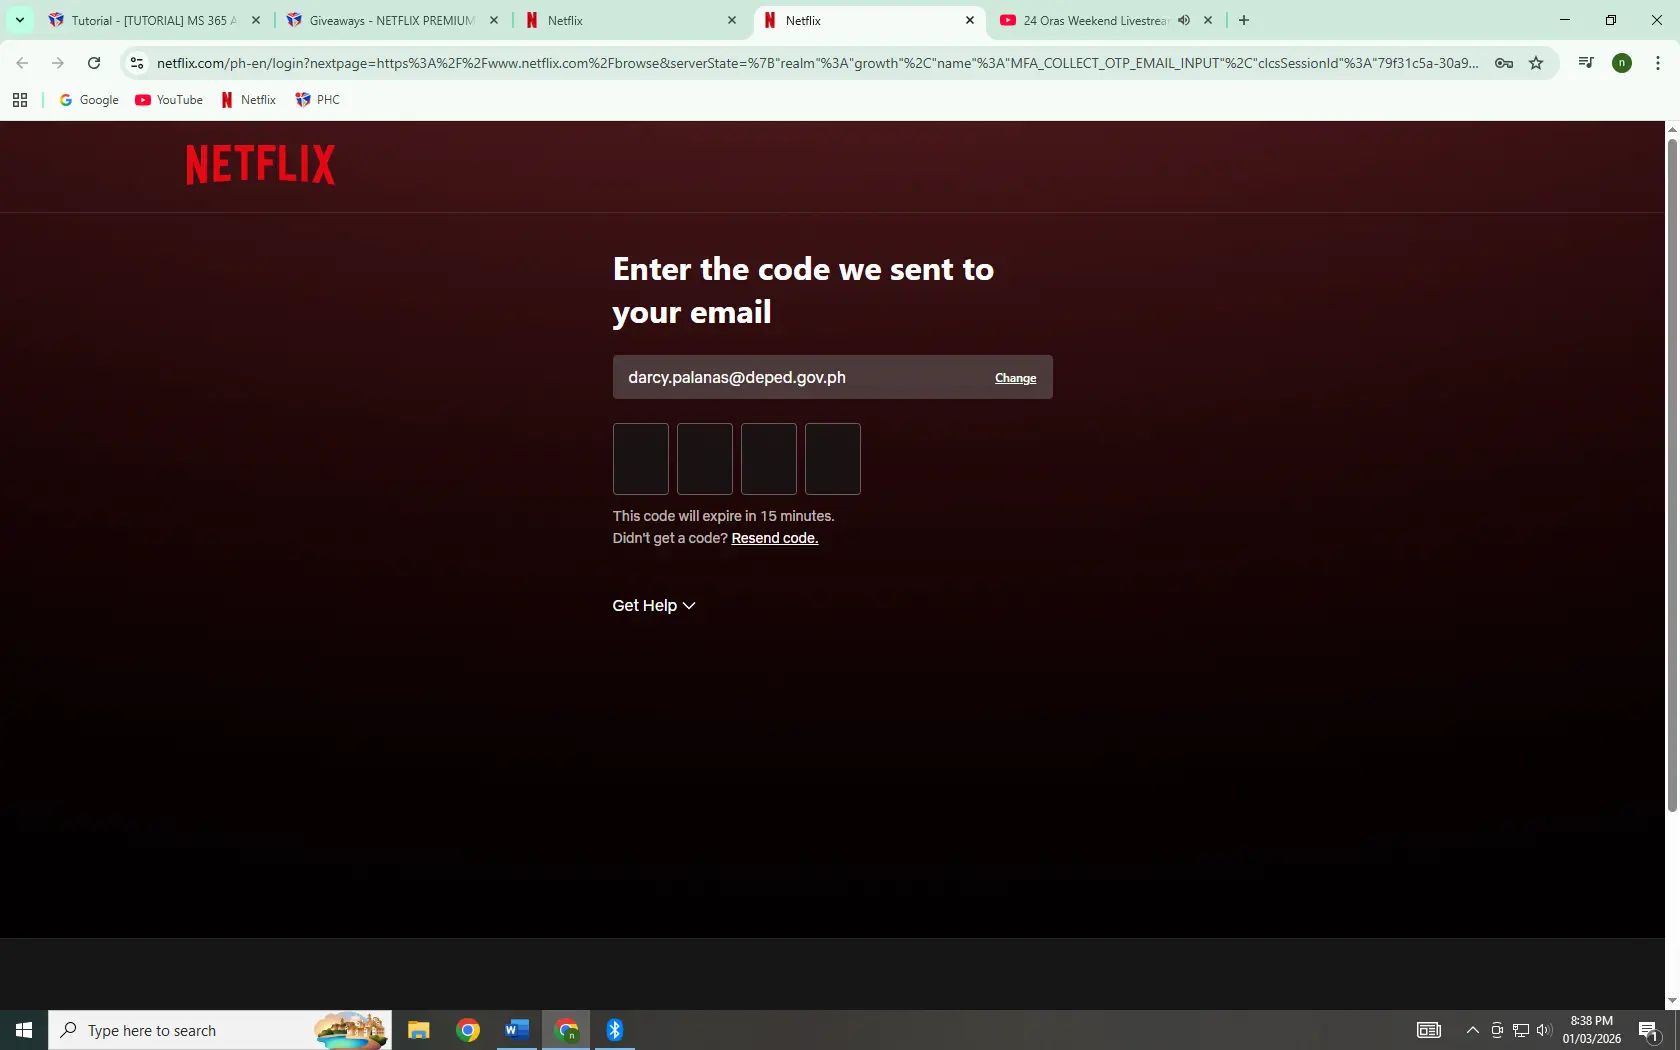Bookmark this page with the star icon

click(x=1536, y=63)
